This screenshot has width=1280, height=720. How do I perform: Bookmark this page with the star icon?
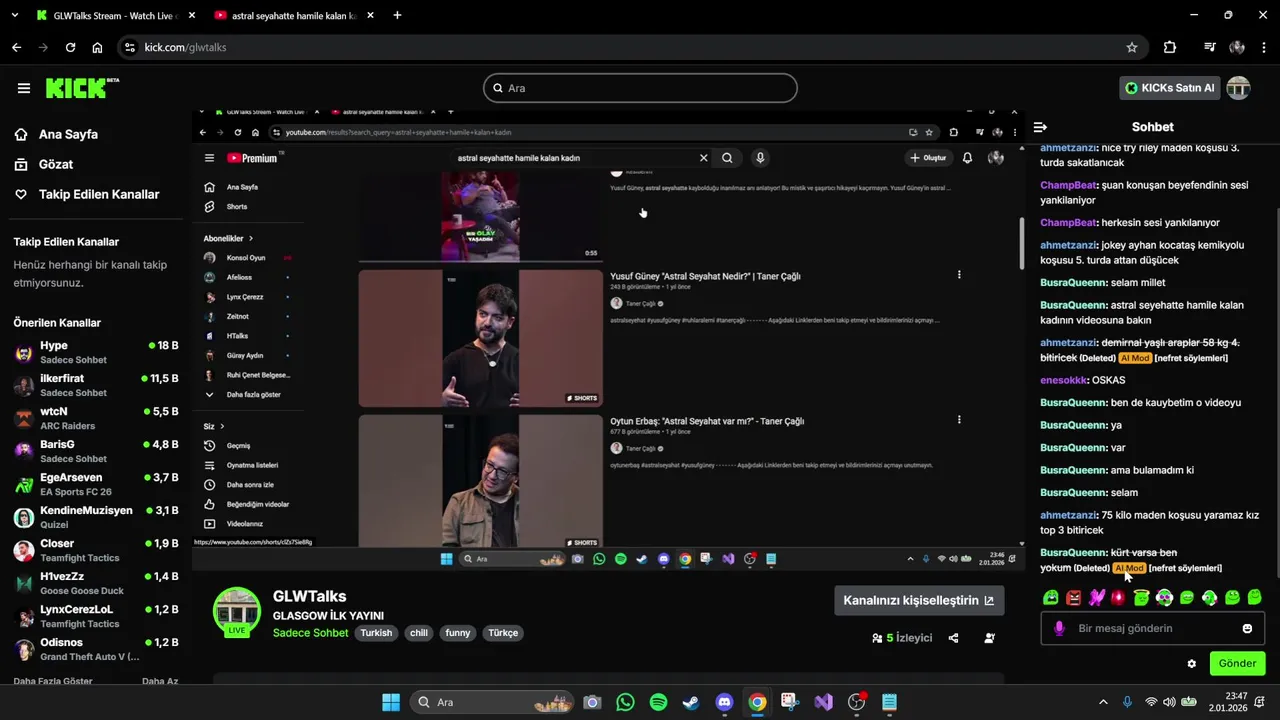click(1132, 47)
